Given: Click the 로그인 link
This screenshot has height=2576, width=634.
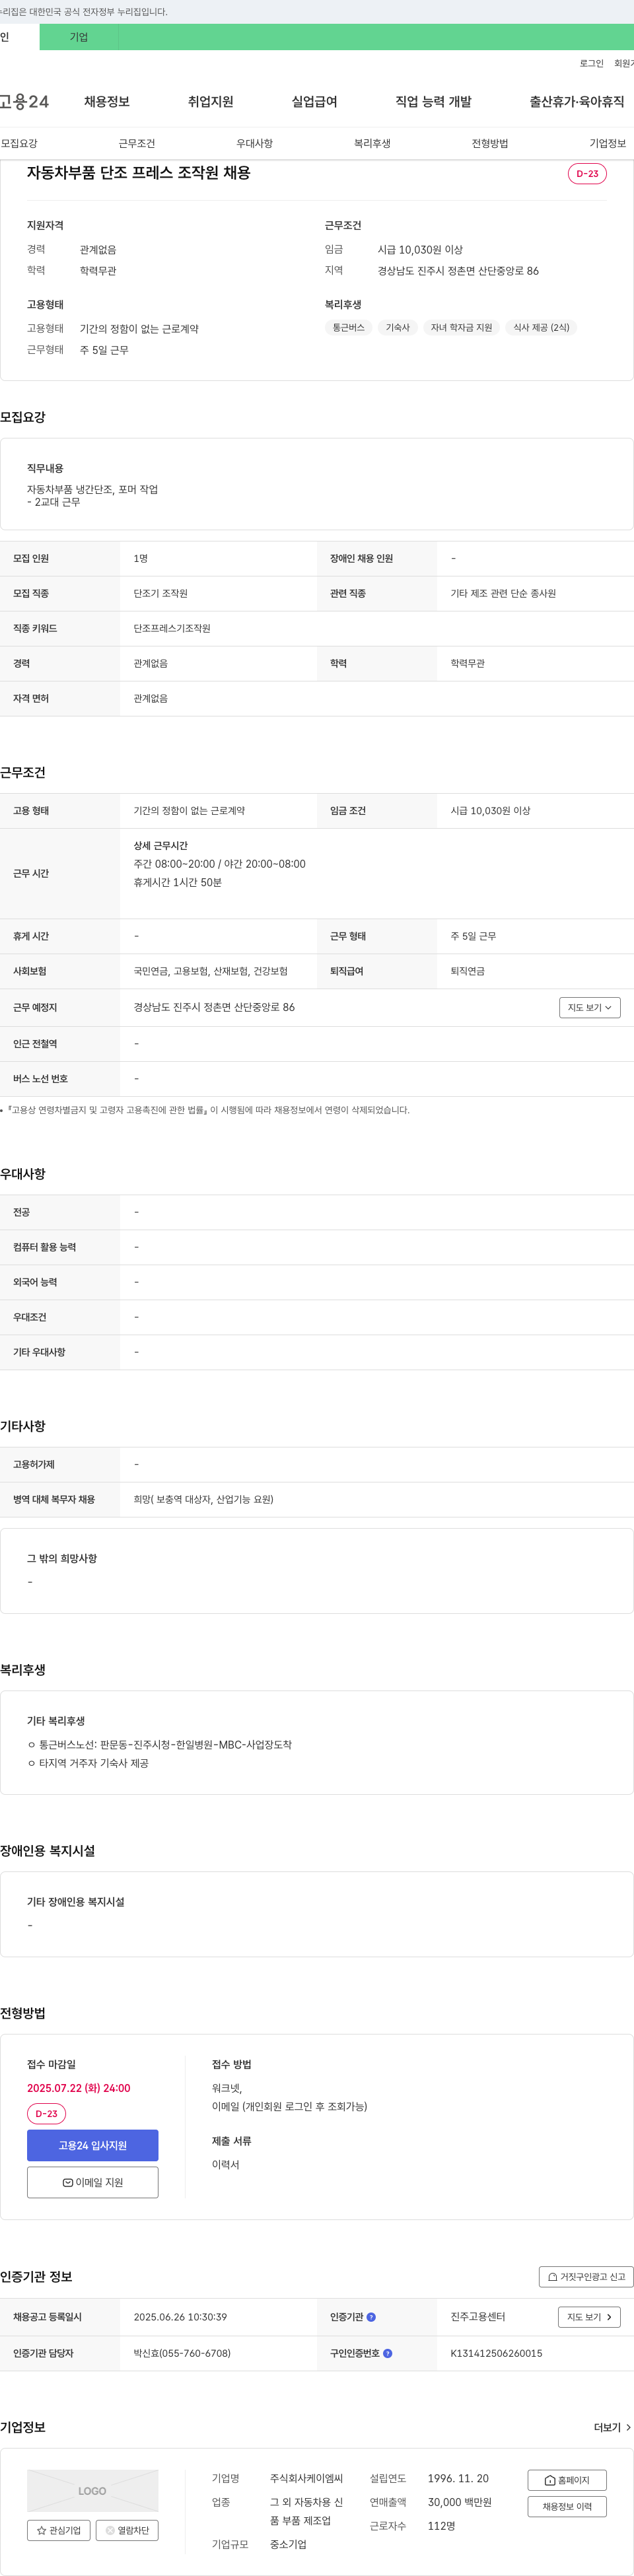Looking at the screenshot, I should [591, 63].
